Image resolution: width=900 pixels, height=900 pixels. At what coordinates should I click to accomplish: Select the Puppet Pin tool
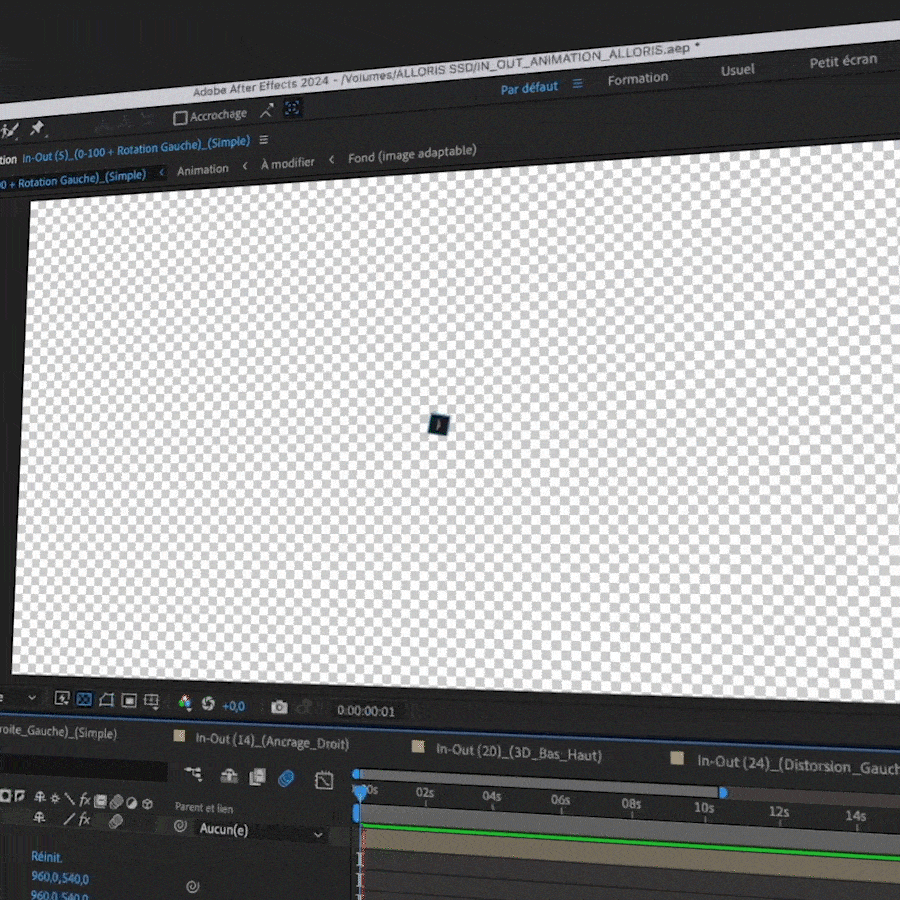37,128
